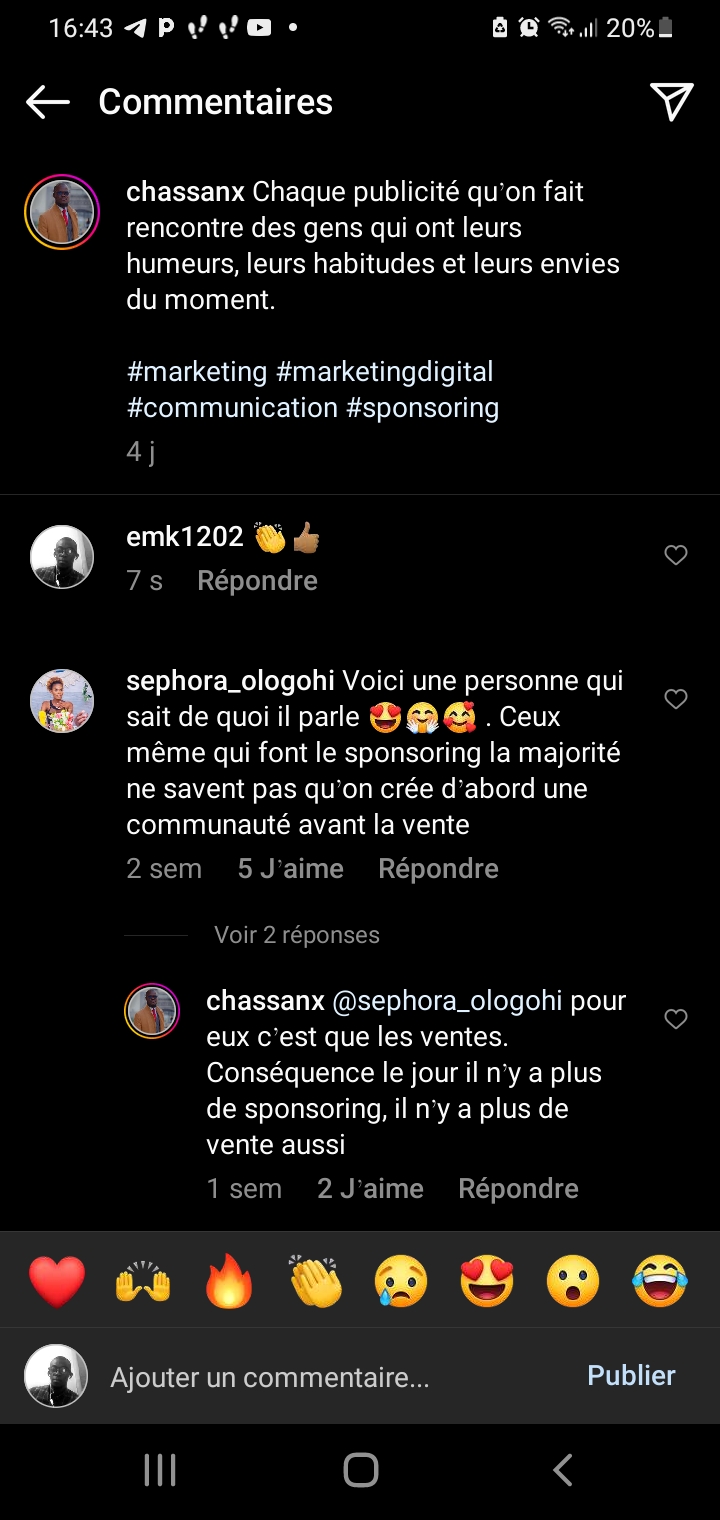
Task: Like sephora_ologohi's comment with heart
Action: [x=676, y=699]
